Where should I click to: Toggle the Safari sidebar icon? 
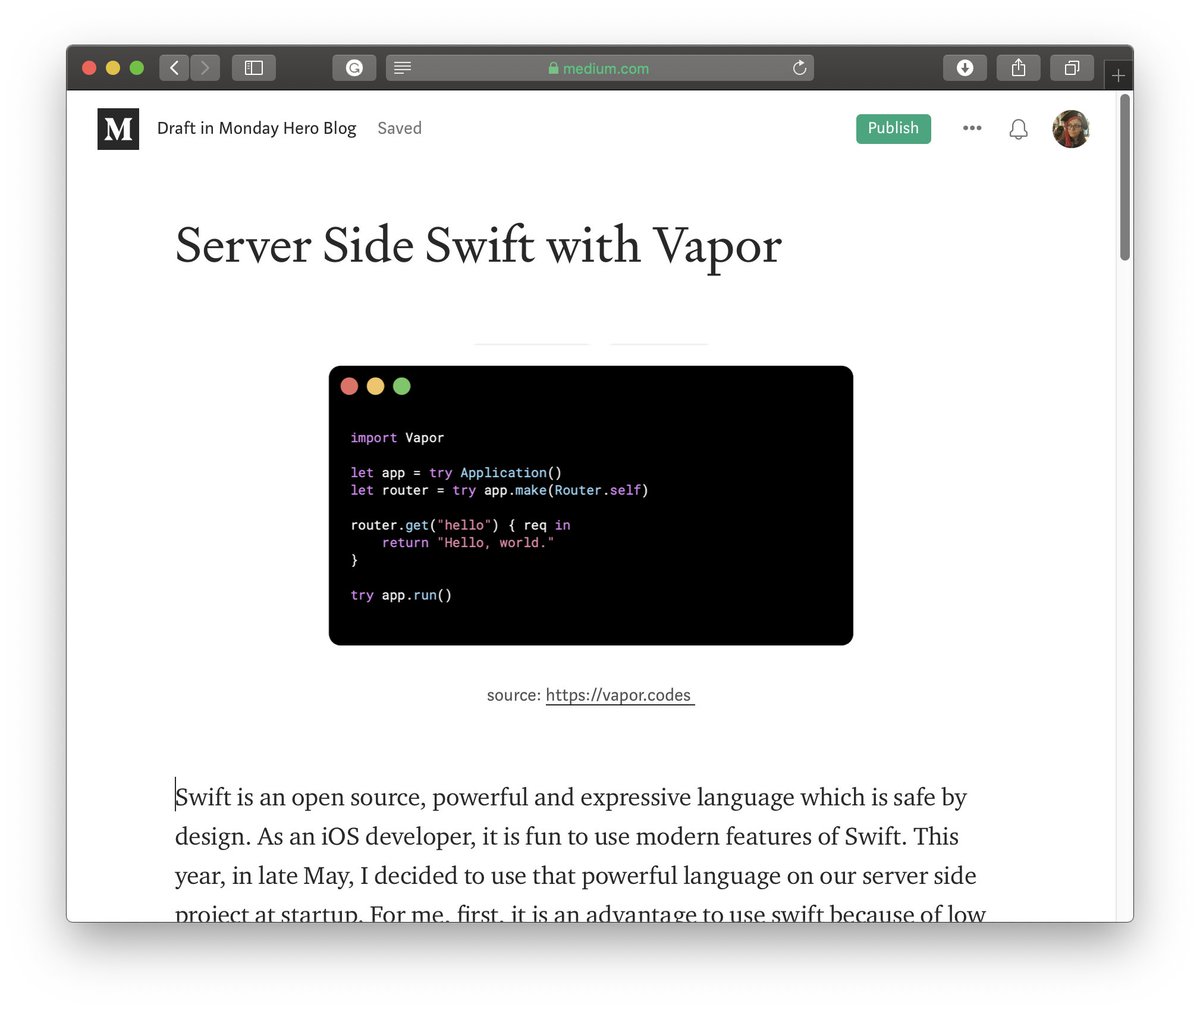(254, 68)
